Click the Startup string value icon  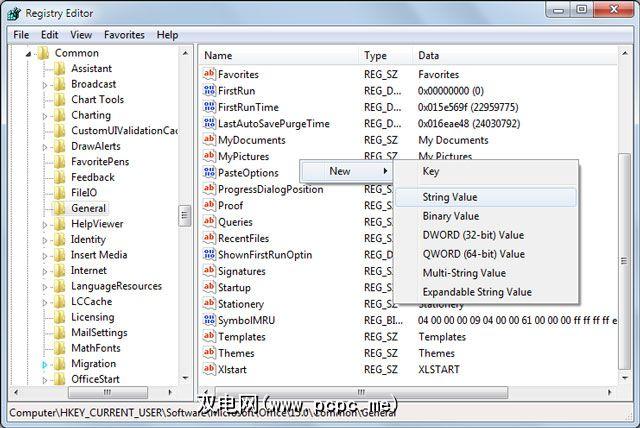pyautogui.click(x=209, y=287)
